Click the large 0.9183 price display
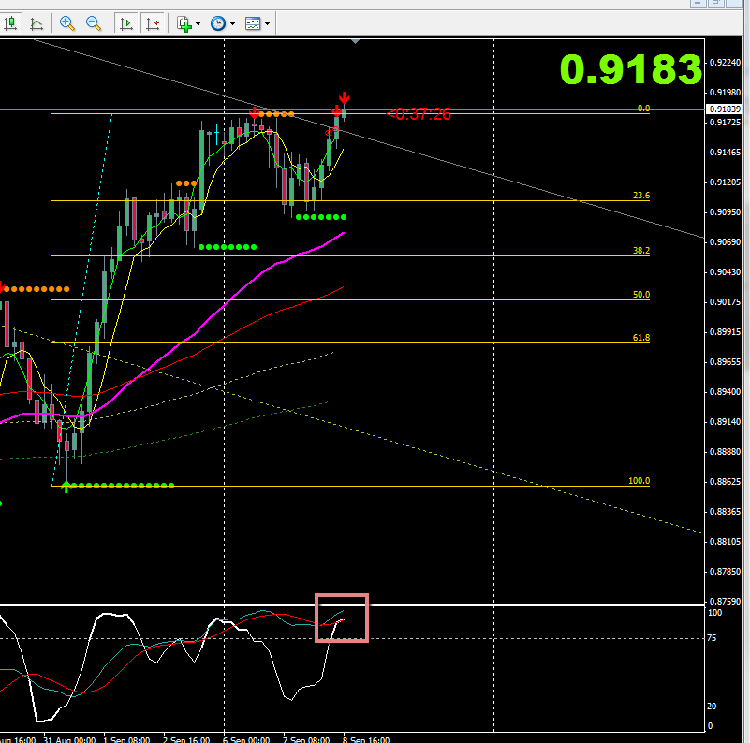The height and width of the screenshot is (743, 750). (630, 69)
